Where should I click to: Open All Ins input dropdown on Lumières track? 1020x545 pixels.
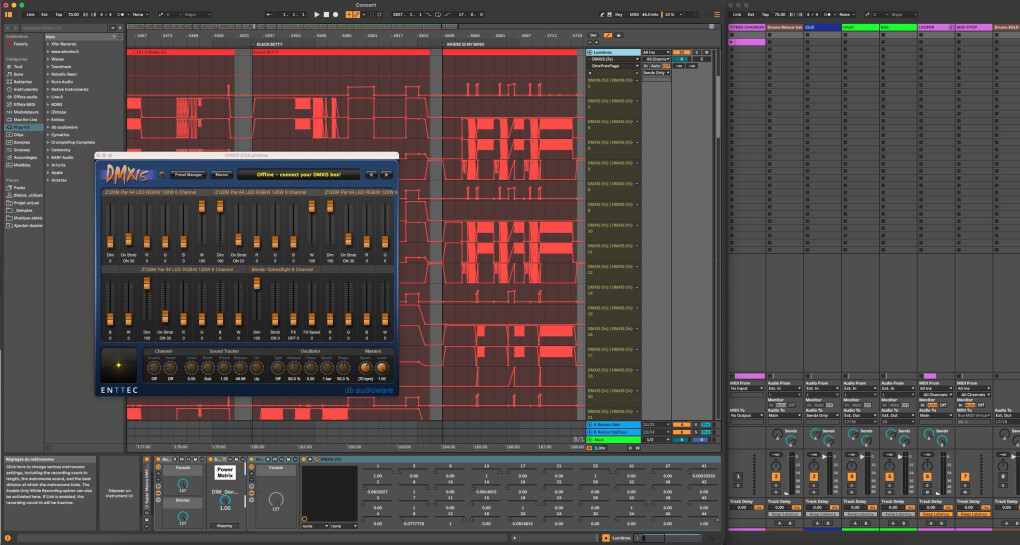[x=656, y=52]
